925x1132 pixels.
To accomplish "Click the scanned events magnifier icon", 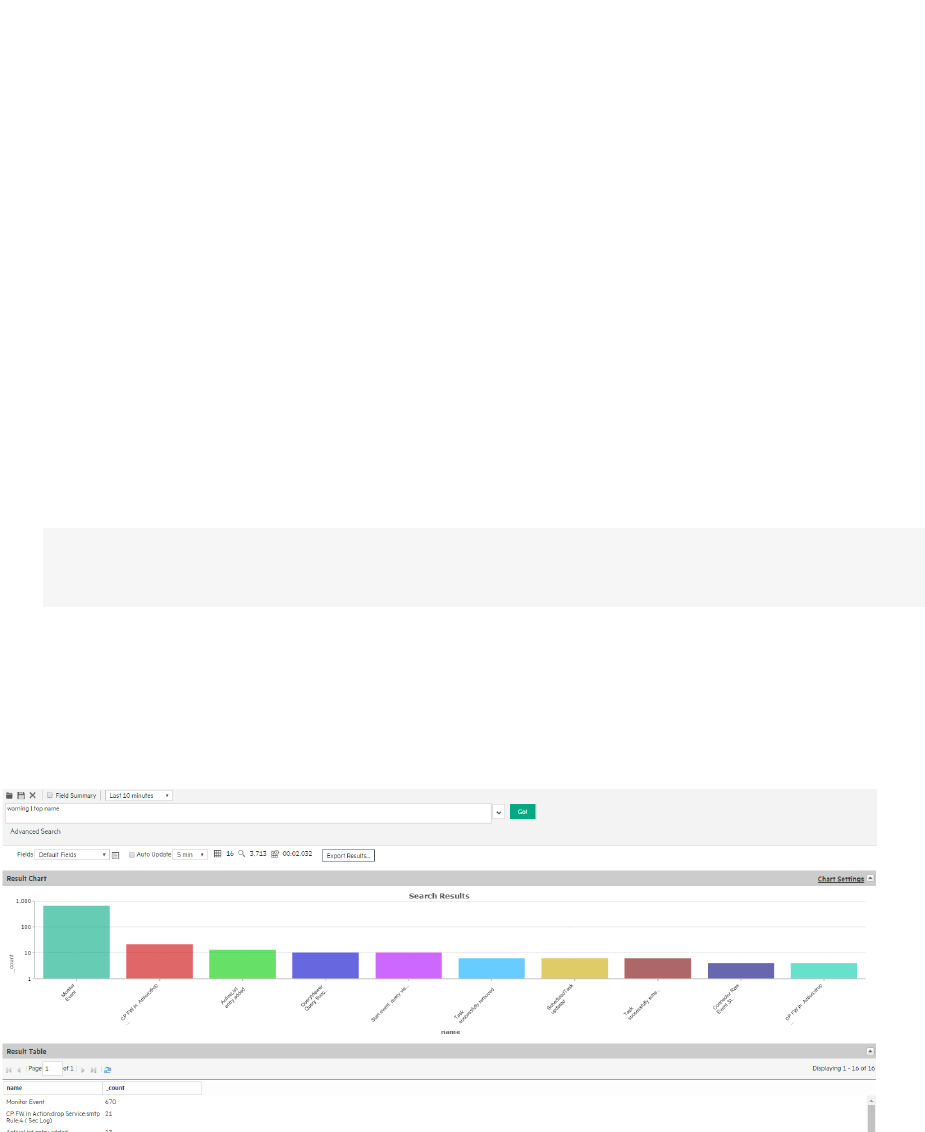I will point(242,854).
